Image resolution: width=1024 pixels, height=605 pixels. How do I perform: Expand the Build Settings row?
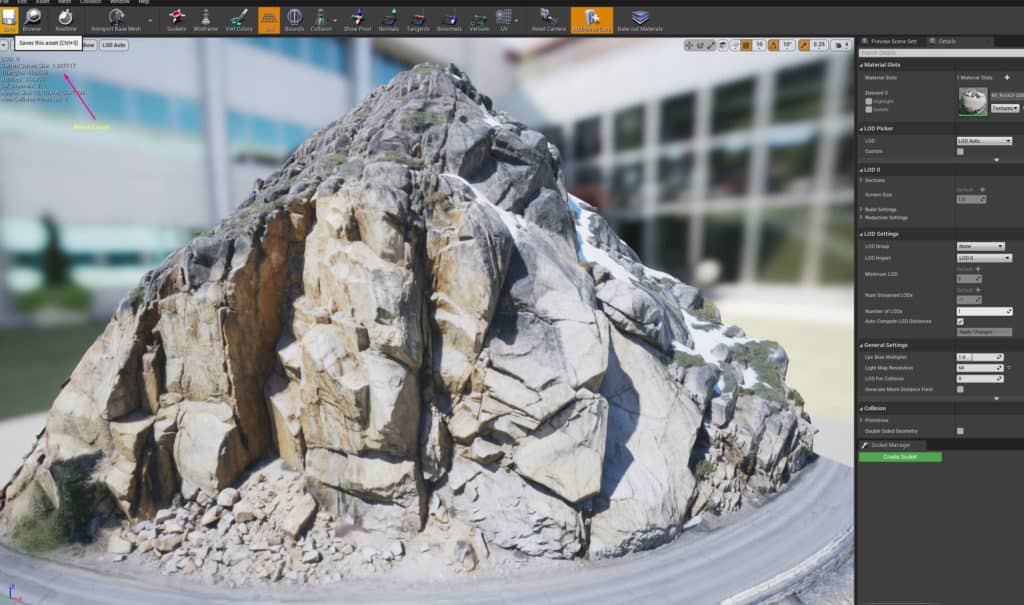pyautogui.click(x=862, y=210)
